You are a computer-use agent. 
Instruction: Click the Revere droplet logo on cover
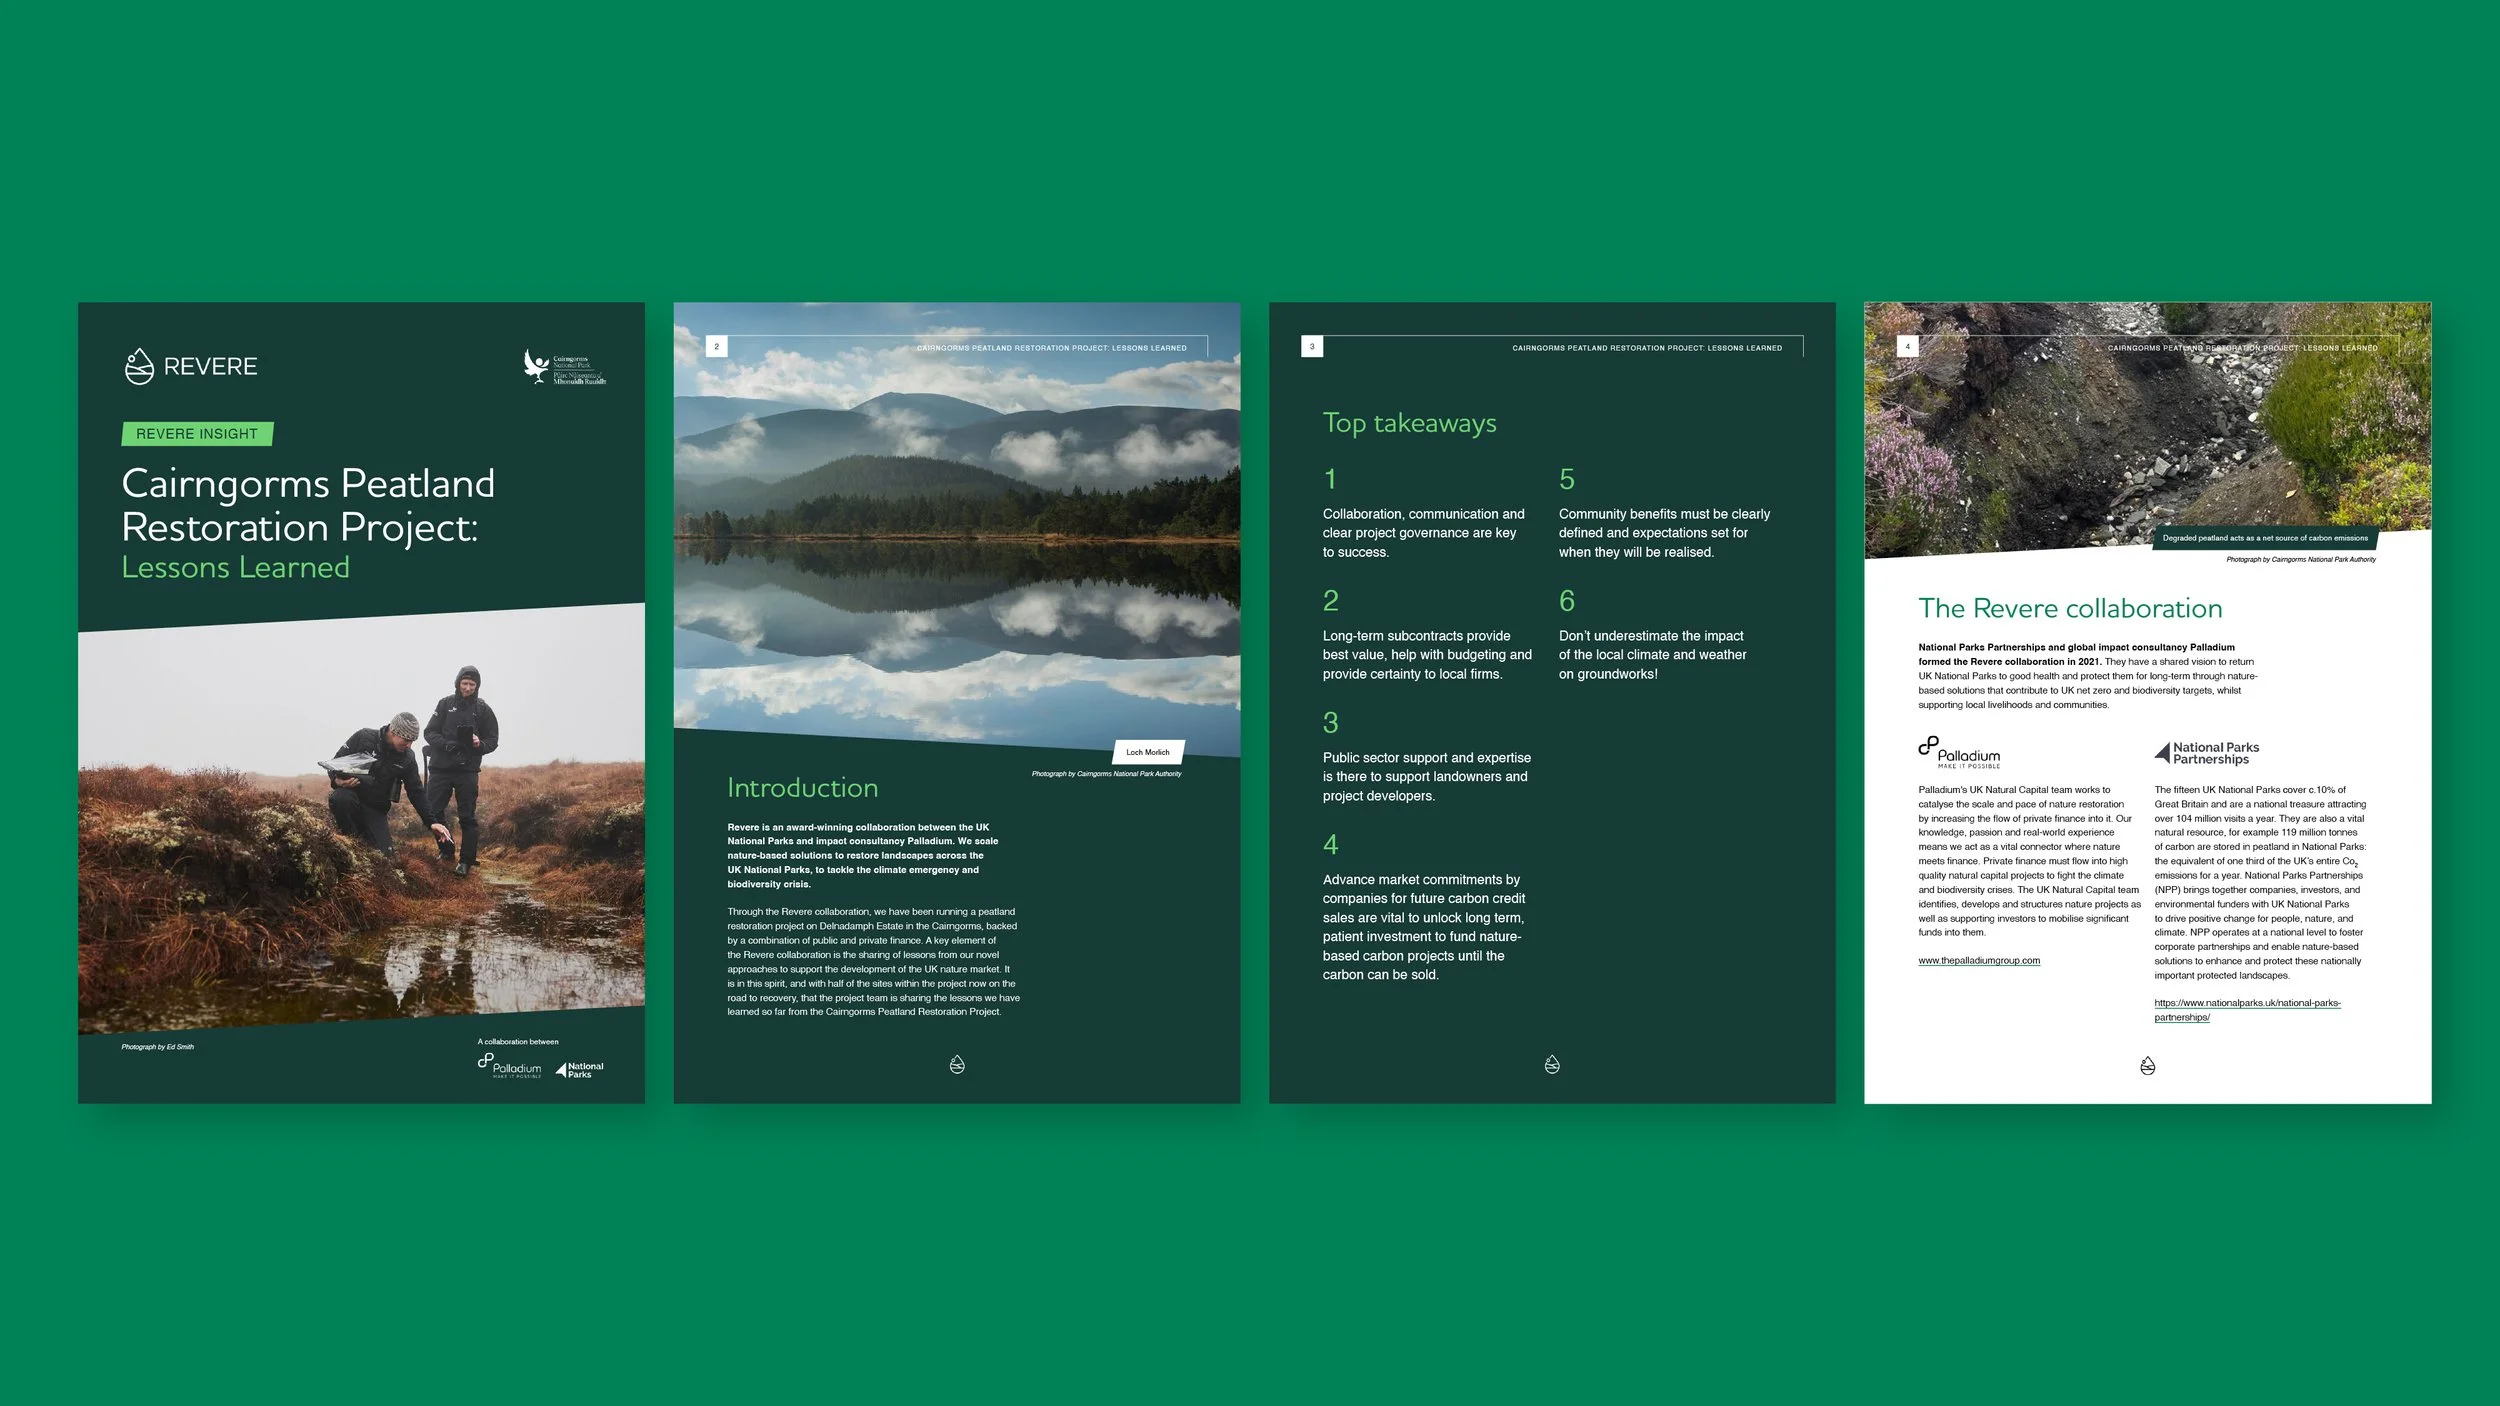click(x=139, y=367)
